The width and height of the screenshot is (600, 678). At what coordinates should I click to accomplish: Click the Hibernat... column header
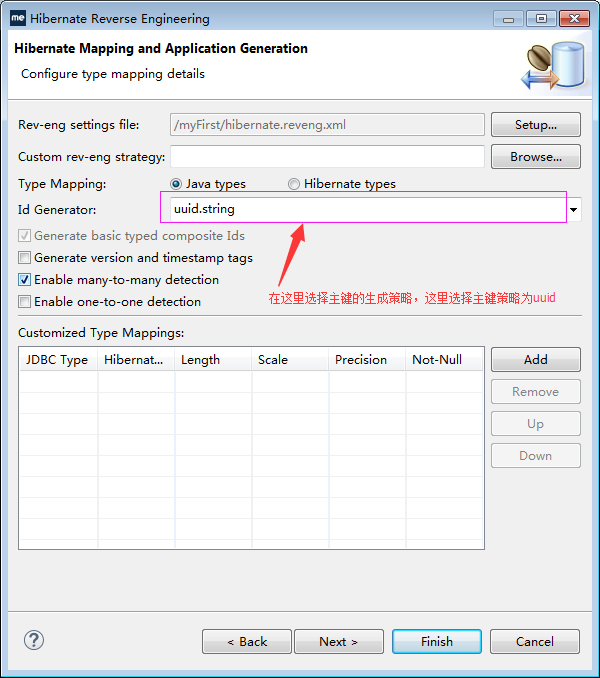(x=136, y=359)
